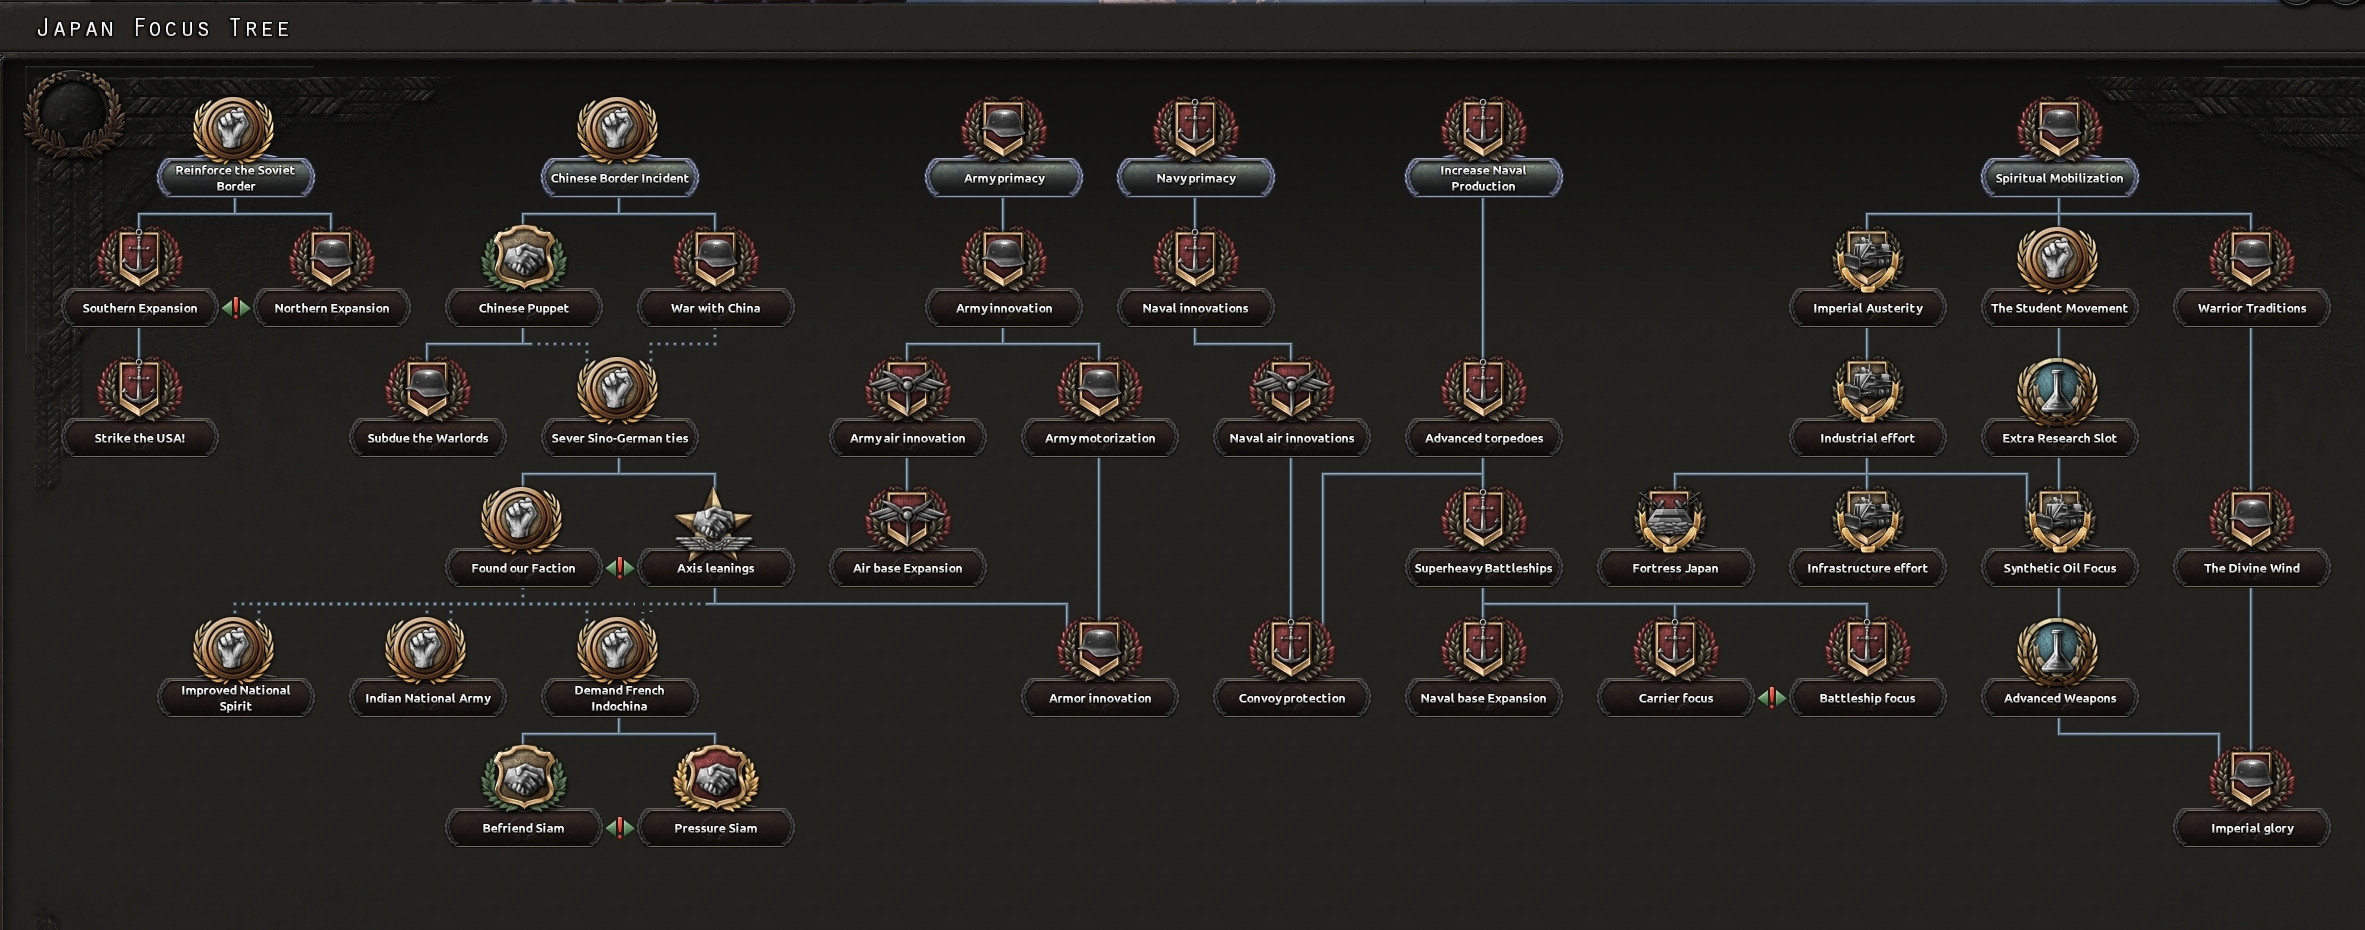2365x930 pixels.
Task: Click the Extra Research Slot flask icon
Action: 2058,389
